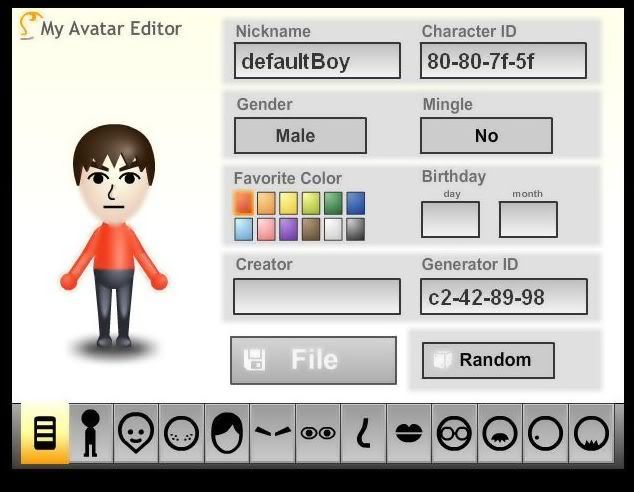Toggle the Mingle setting set to No
The image size is (634, 492).
point(486,136)
